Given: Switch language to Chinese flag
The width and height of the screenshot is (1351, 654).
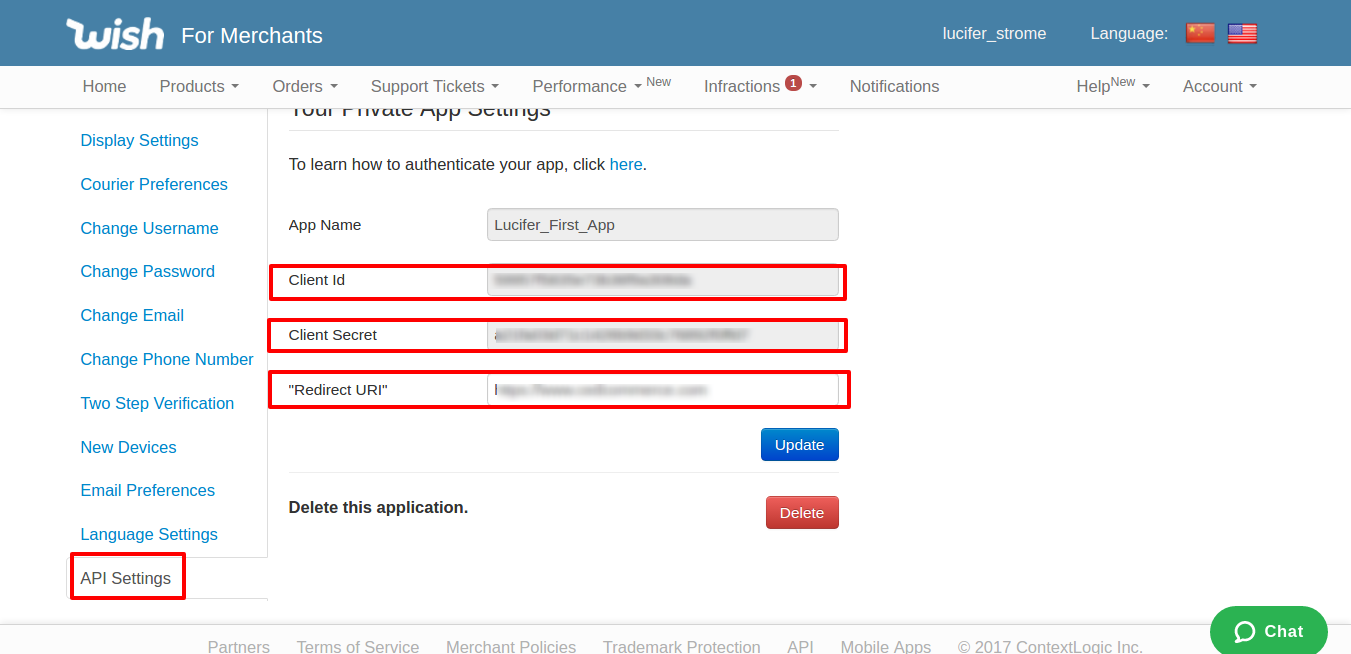Looking at the screenshot, I should pos(1200,33).
